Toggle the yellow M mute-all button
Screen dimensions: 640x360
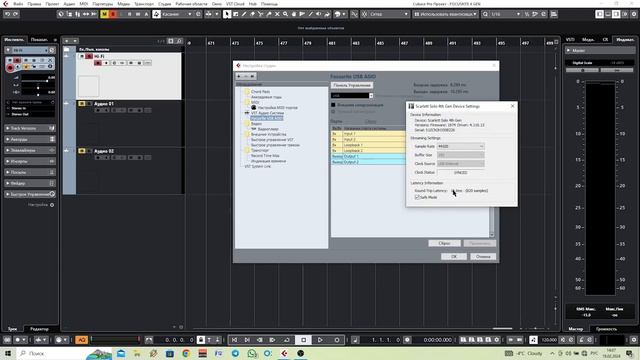(104, 14)
